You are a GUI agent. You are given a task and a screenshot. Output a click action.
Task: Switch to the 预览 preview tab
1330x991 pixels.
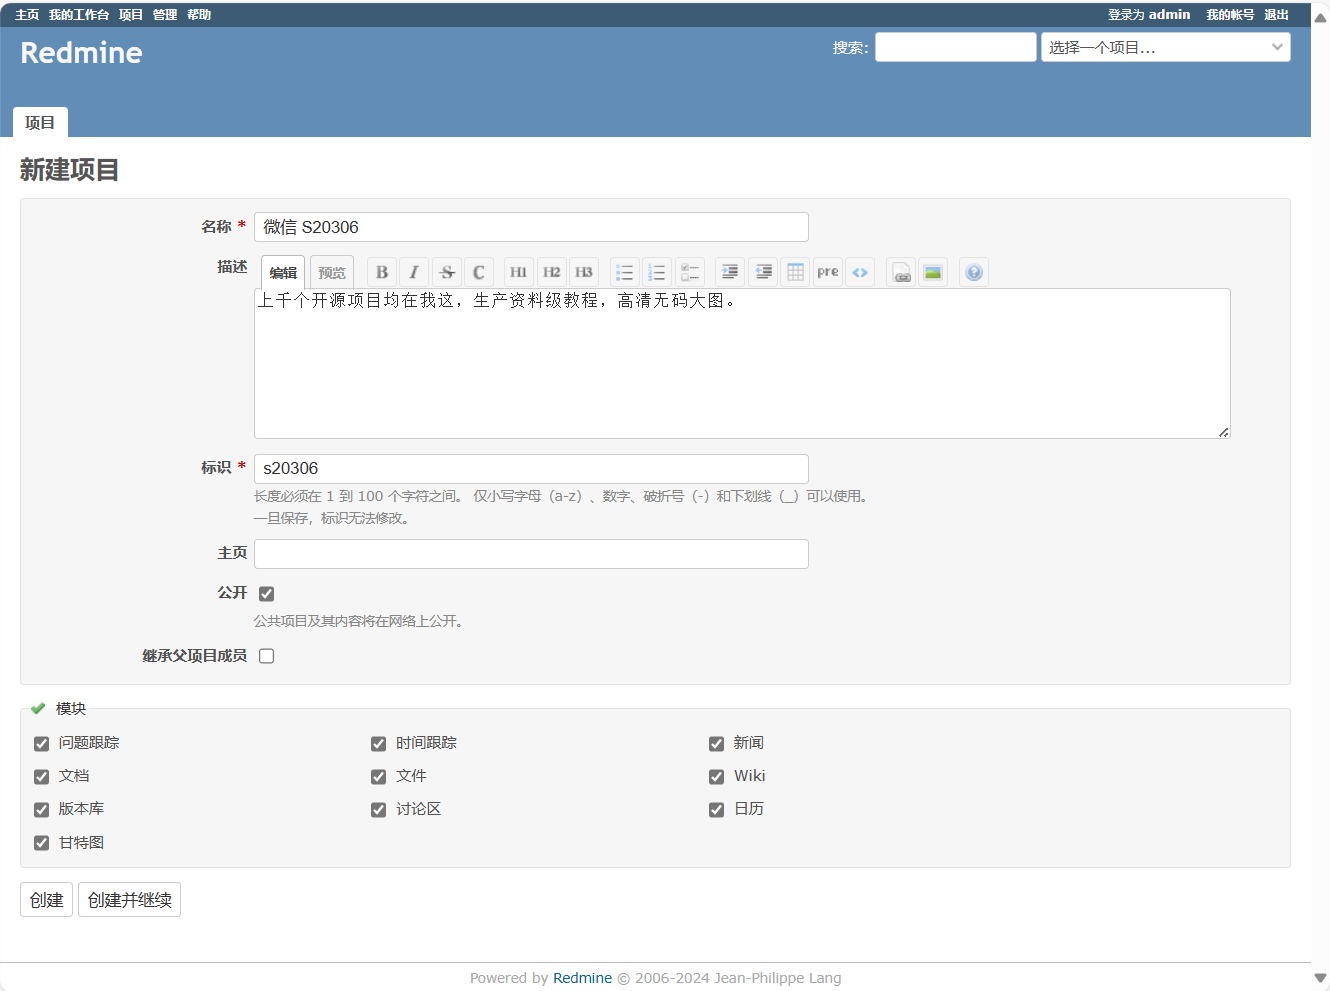332,272
